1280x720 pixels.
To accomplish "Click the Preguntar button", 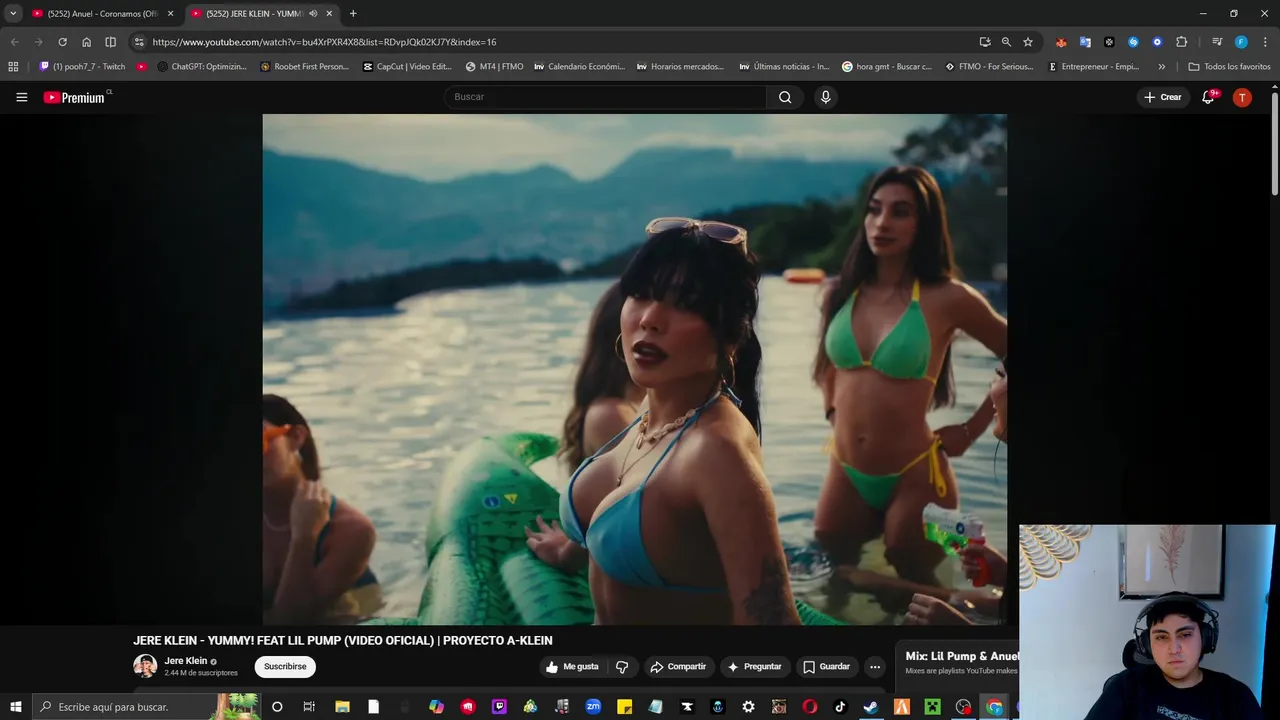I will pyautogui.click(x=755, y=667).
